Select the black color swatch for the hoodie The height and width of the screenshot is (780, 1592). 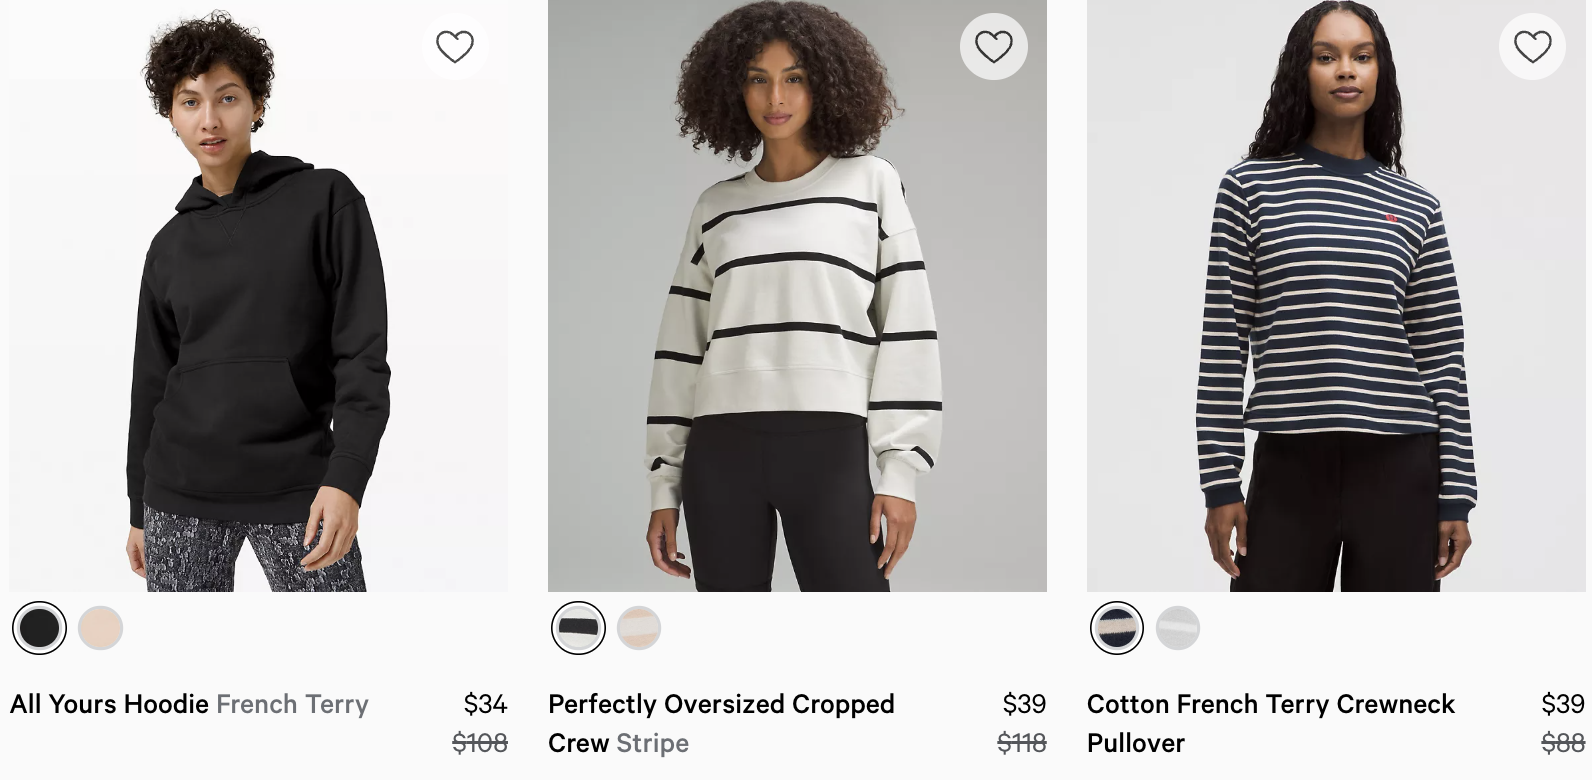click(39, 628)
